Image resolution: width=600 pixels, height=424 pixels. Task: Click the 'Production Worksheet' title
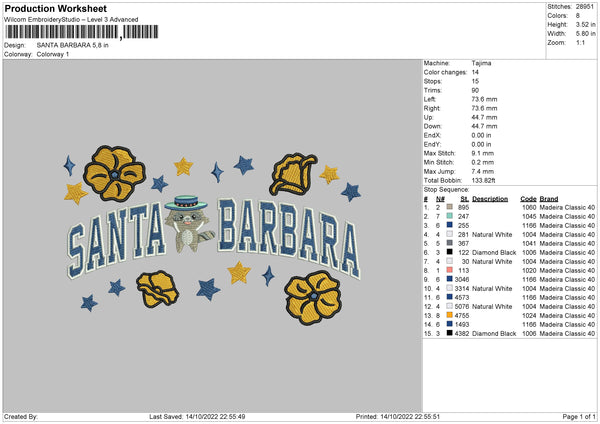point(55,8)
